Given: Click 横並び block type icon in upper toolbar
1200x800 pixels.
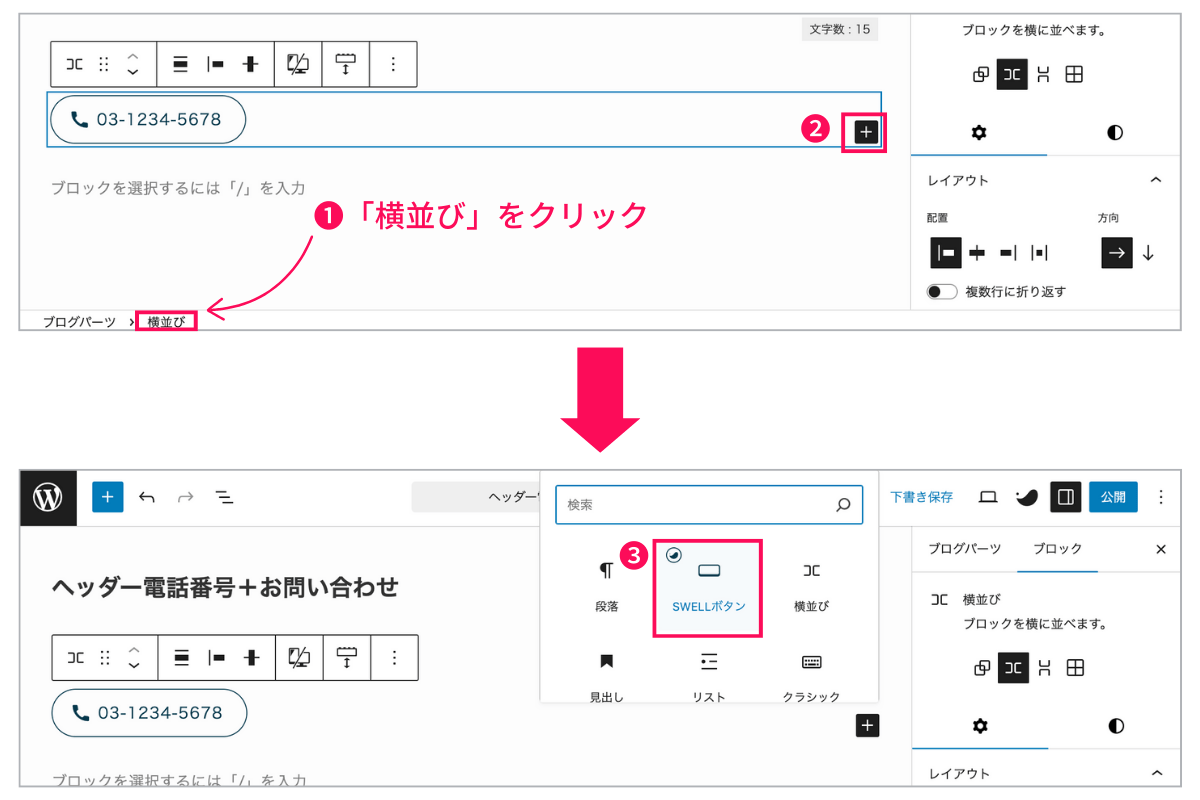Looking at the screenshot, I should click(x=75, y=64).
